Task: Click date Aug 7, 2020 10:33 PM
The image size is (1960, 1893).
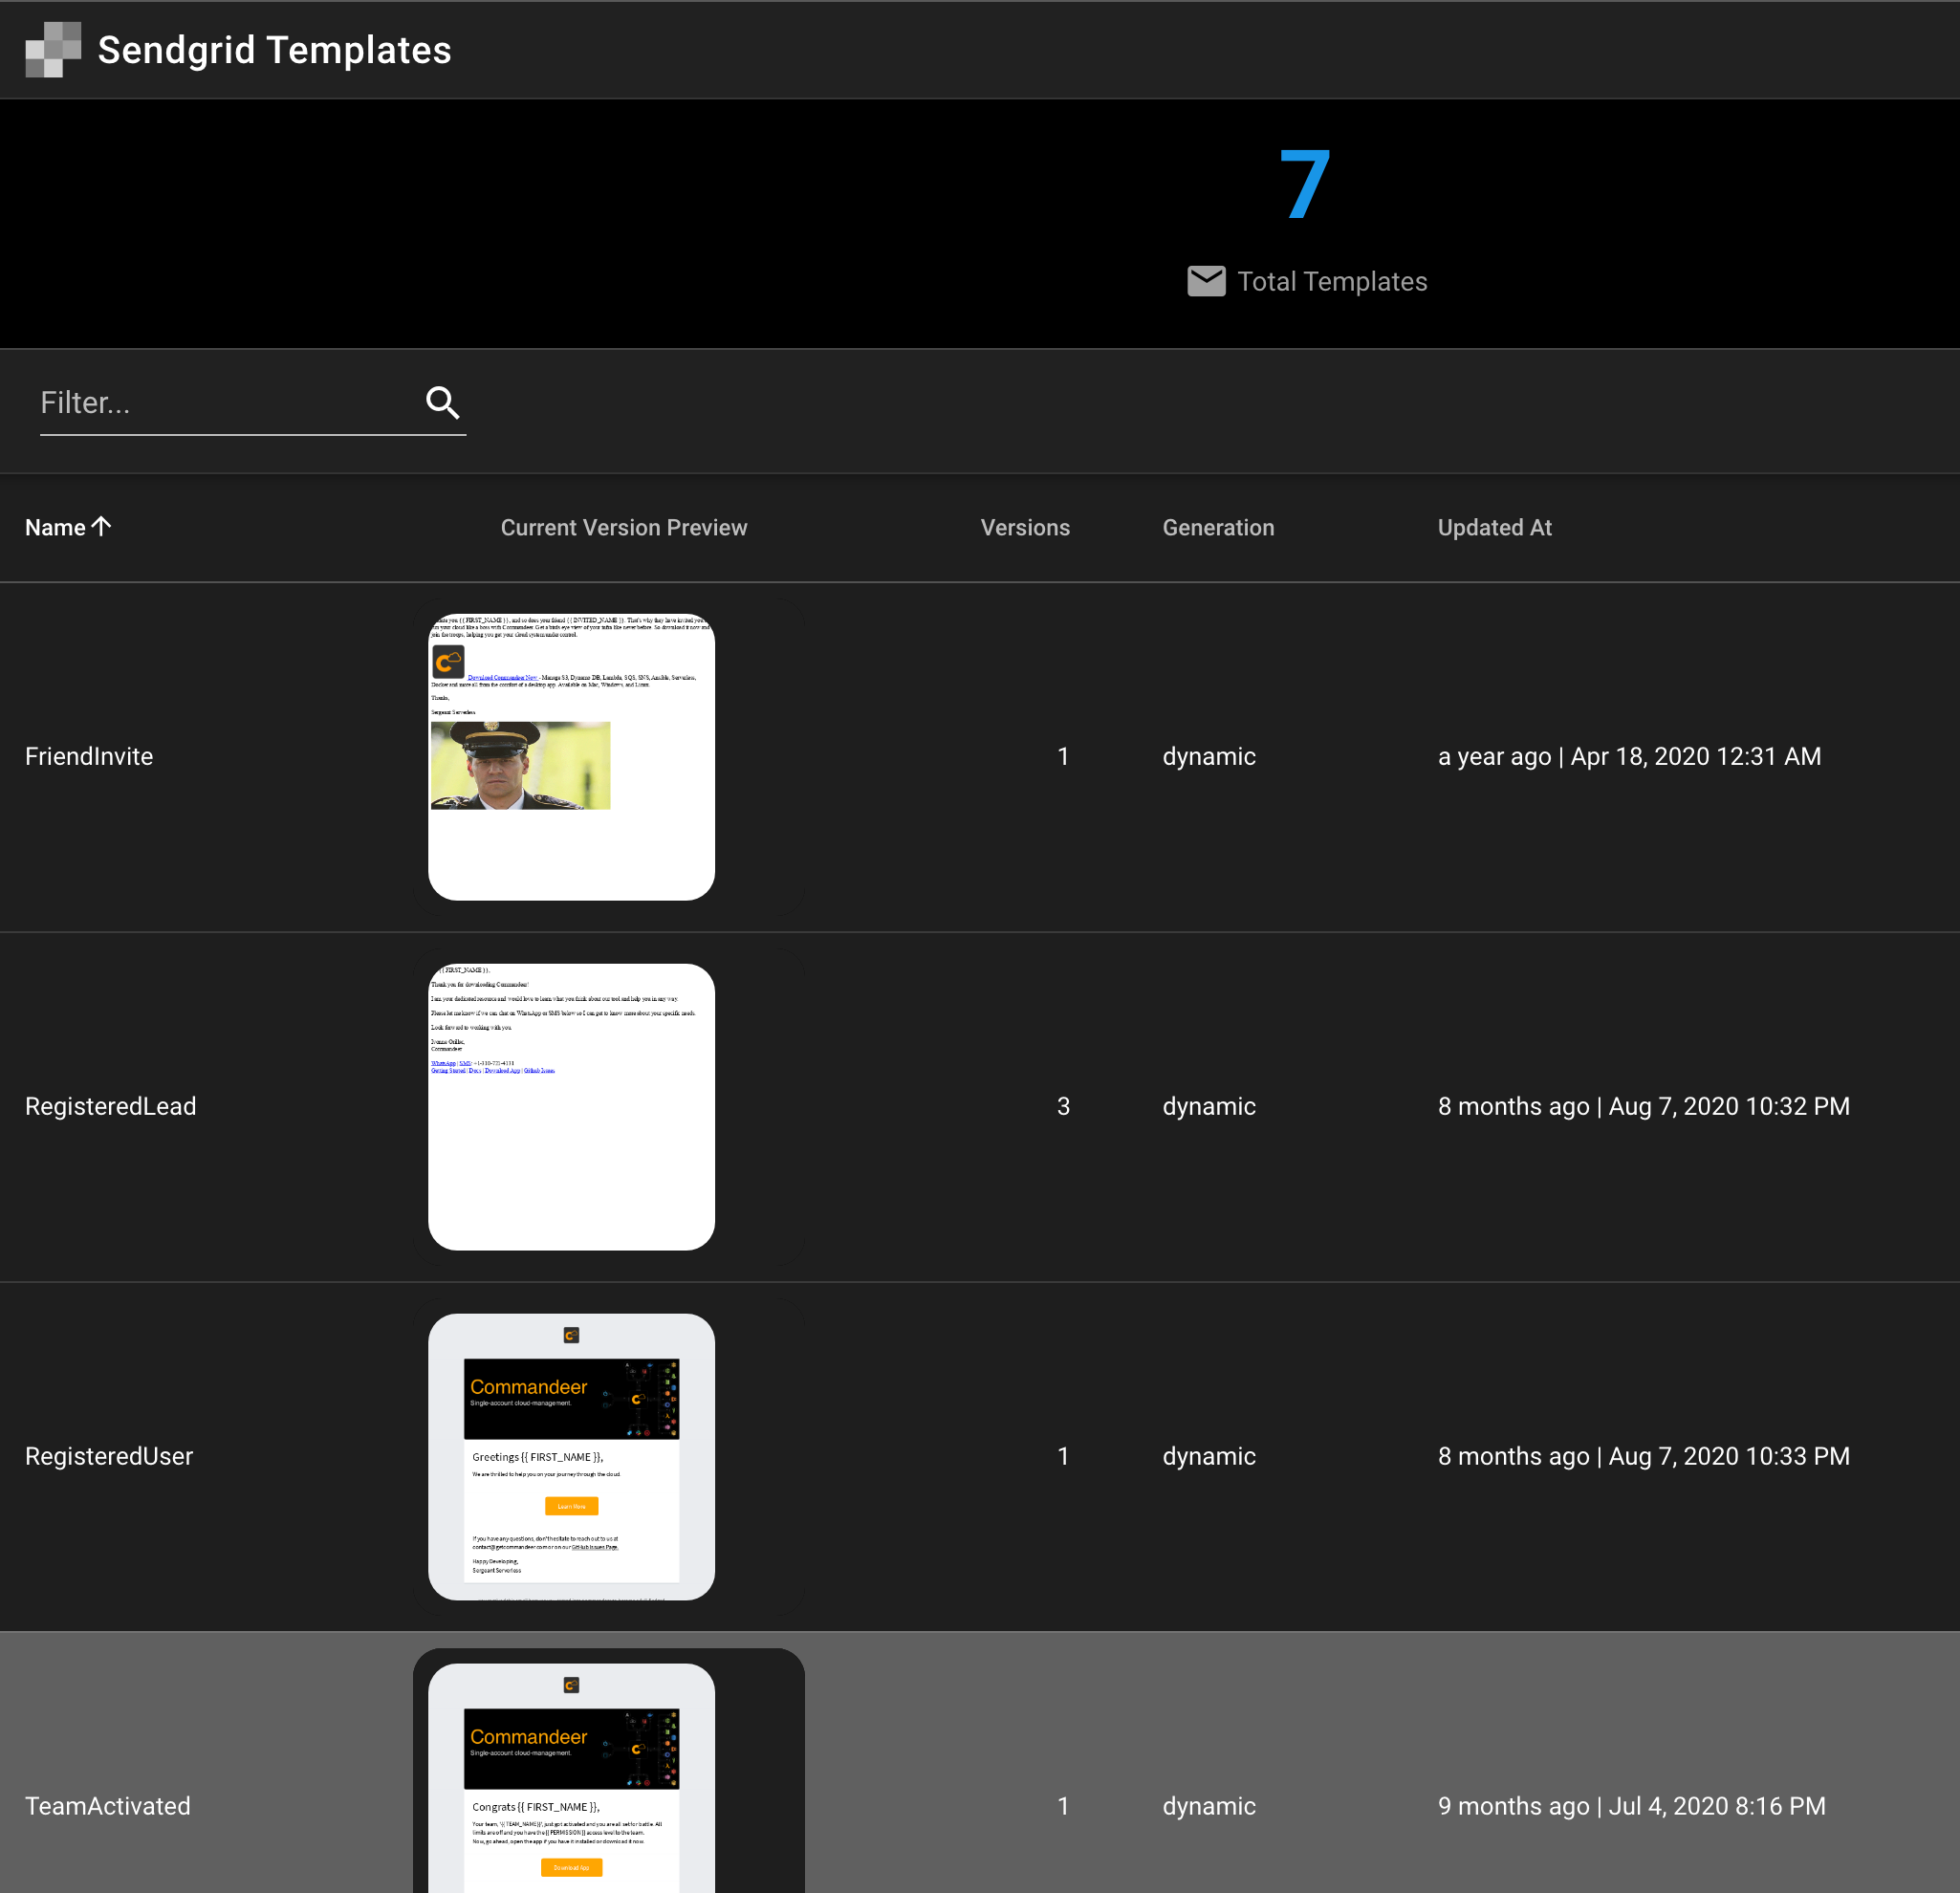Action: pos(1729,1457)
